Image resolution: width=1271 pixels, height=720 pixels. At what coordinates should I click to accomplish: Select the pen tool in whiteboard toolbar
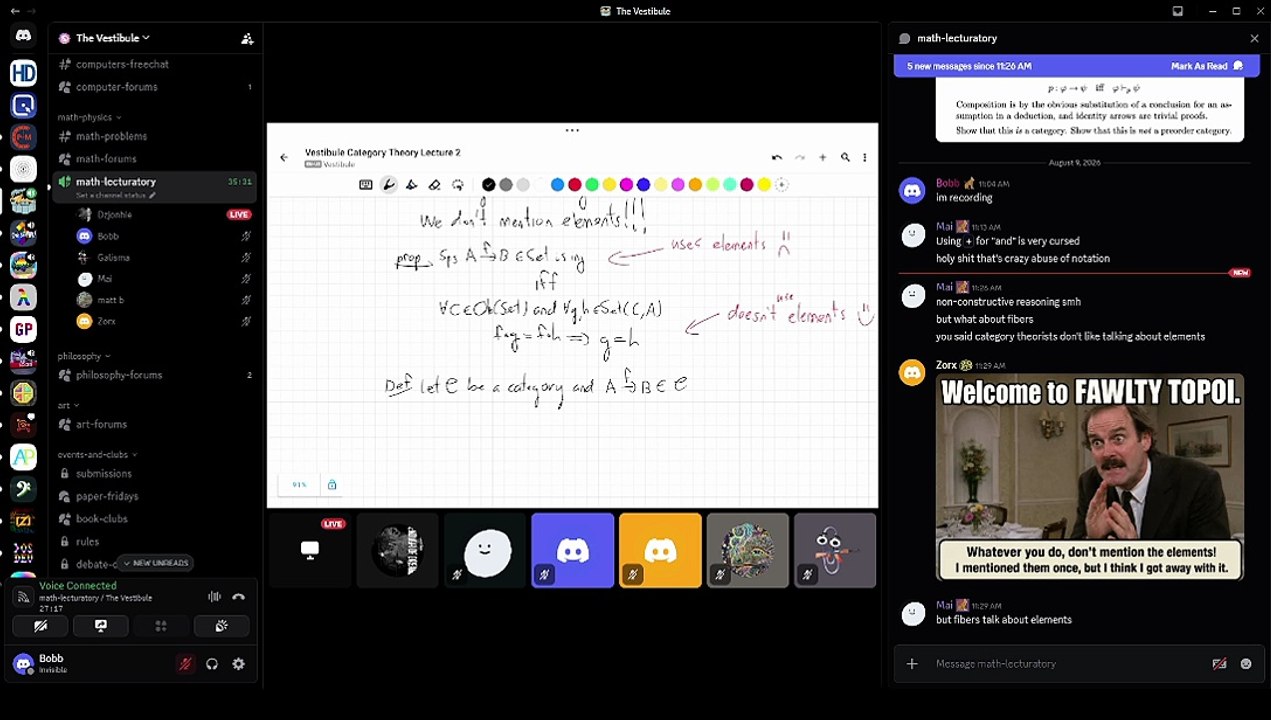click(389, 185)
